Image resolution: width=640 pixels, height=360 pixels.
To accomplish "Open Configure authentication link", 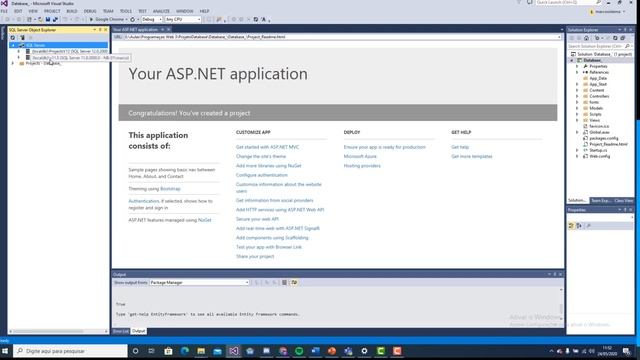I will (262, 175).
